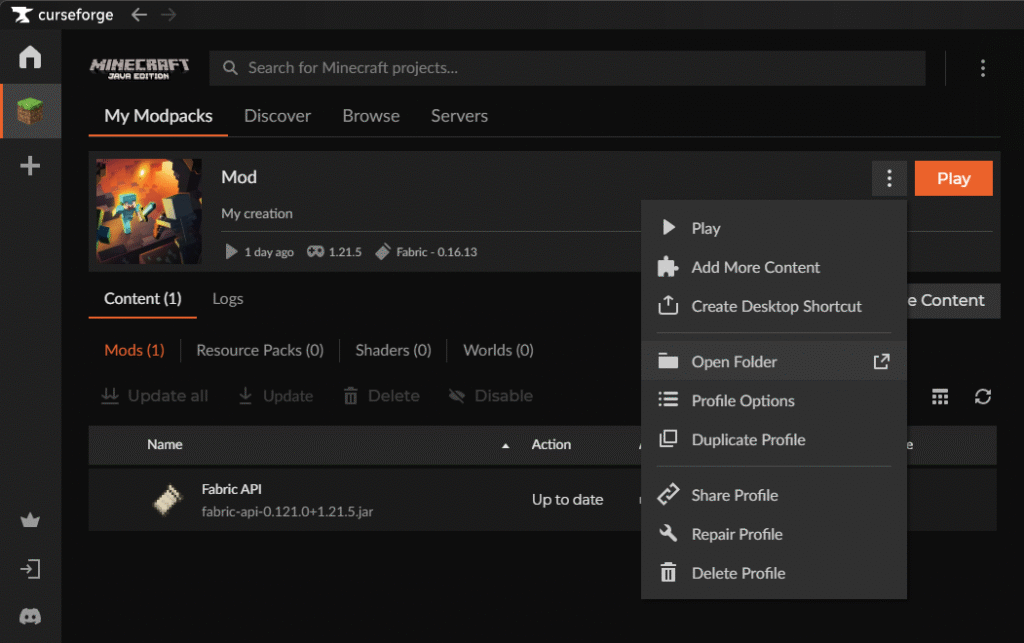Click the Mod profile title
This screenshot has height=643, width=1024.
tap(239, 178)
